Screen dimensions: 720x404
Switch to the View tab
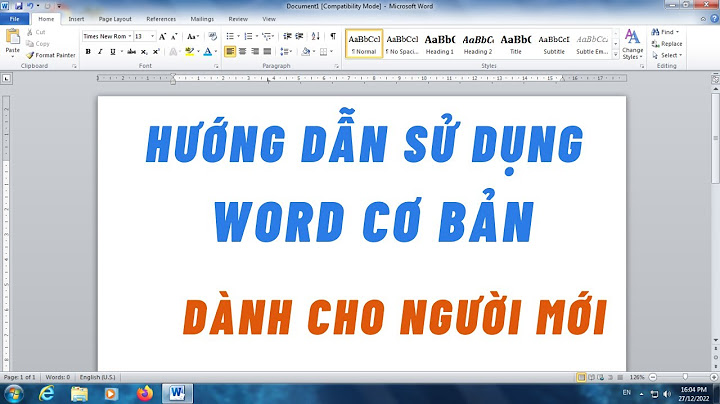tap(269, 19)
